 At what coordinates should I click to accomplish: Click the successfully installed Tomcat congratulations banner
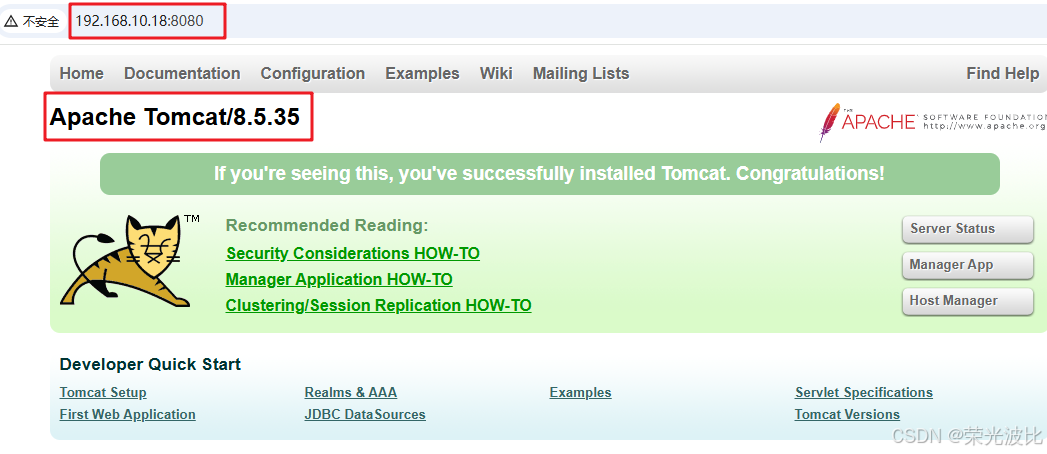point(550,174)
